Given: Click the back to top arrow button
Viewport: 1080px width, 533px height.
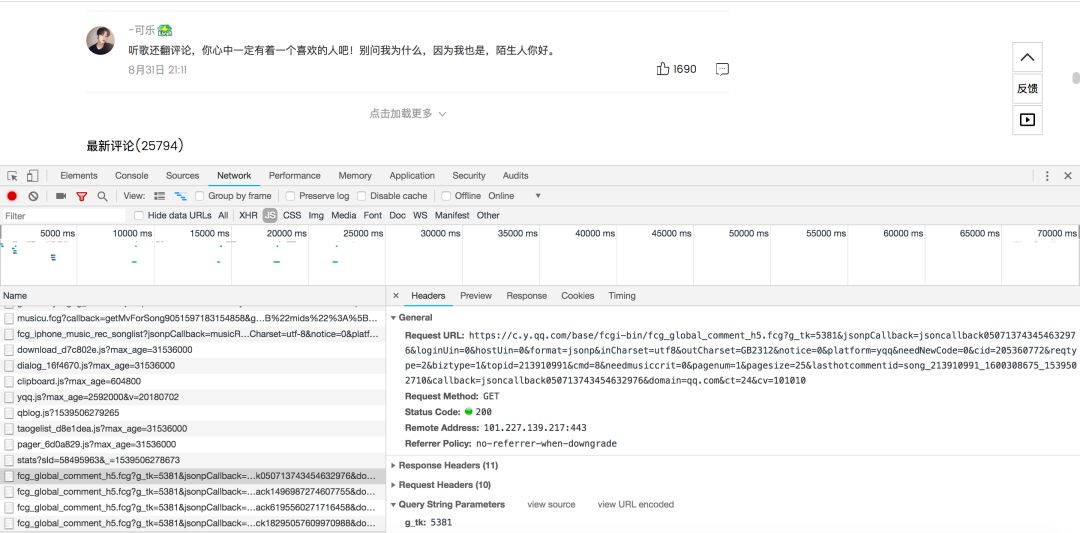Looking at the screenshot, I should pyautogui.click(x=1027, y=57).
